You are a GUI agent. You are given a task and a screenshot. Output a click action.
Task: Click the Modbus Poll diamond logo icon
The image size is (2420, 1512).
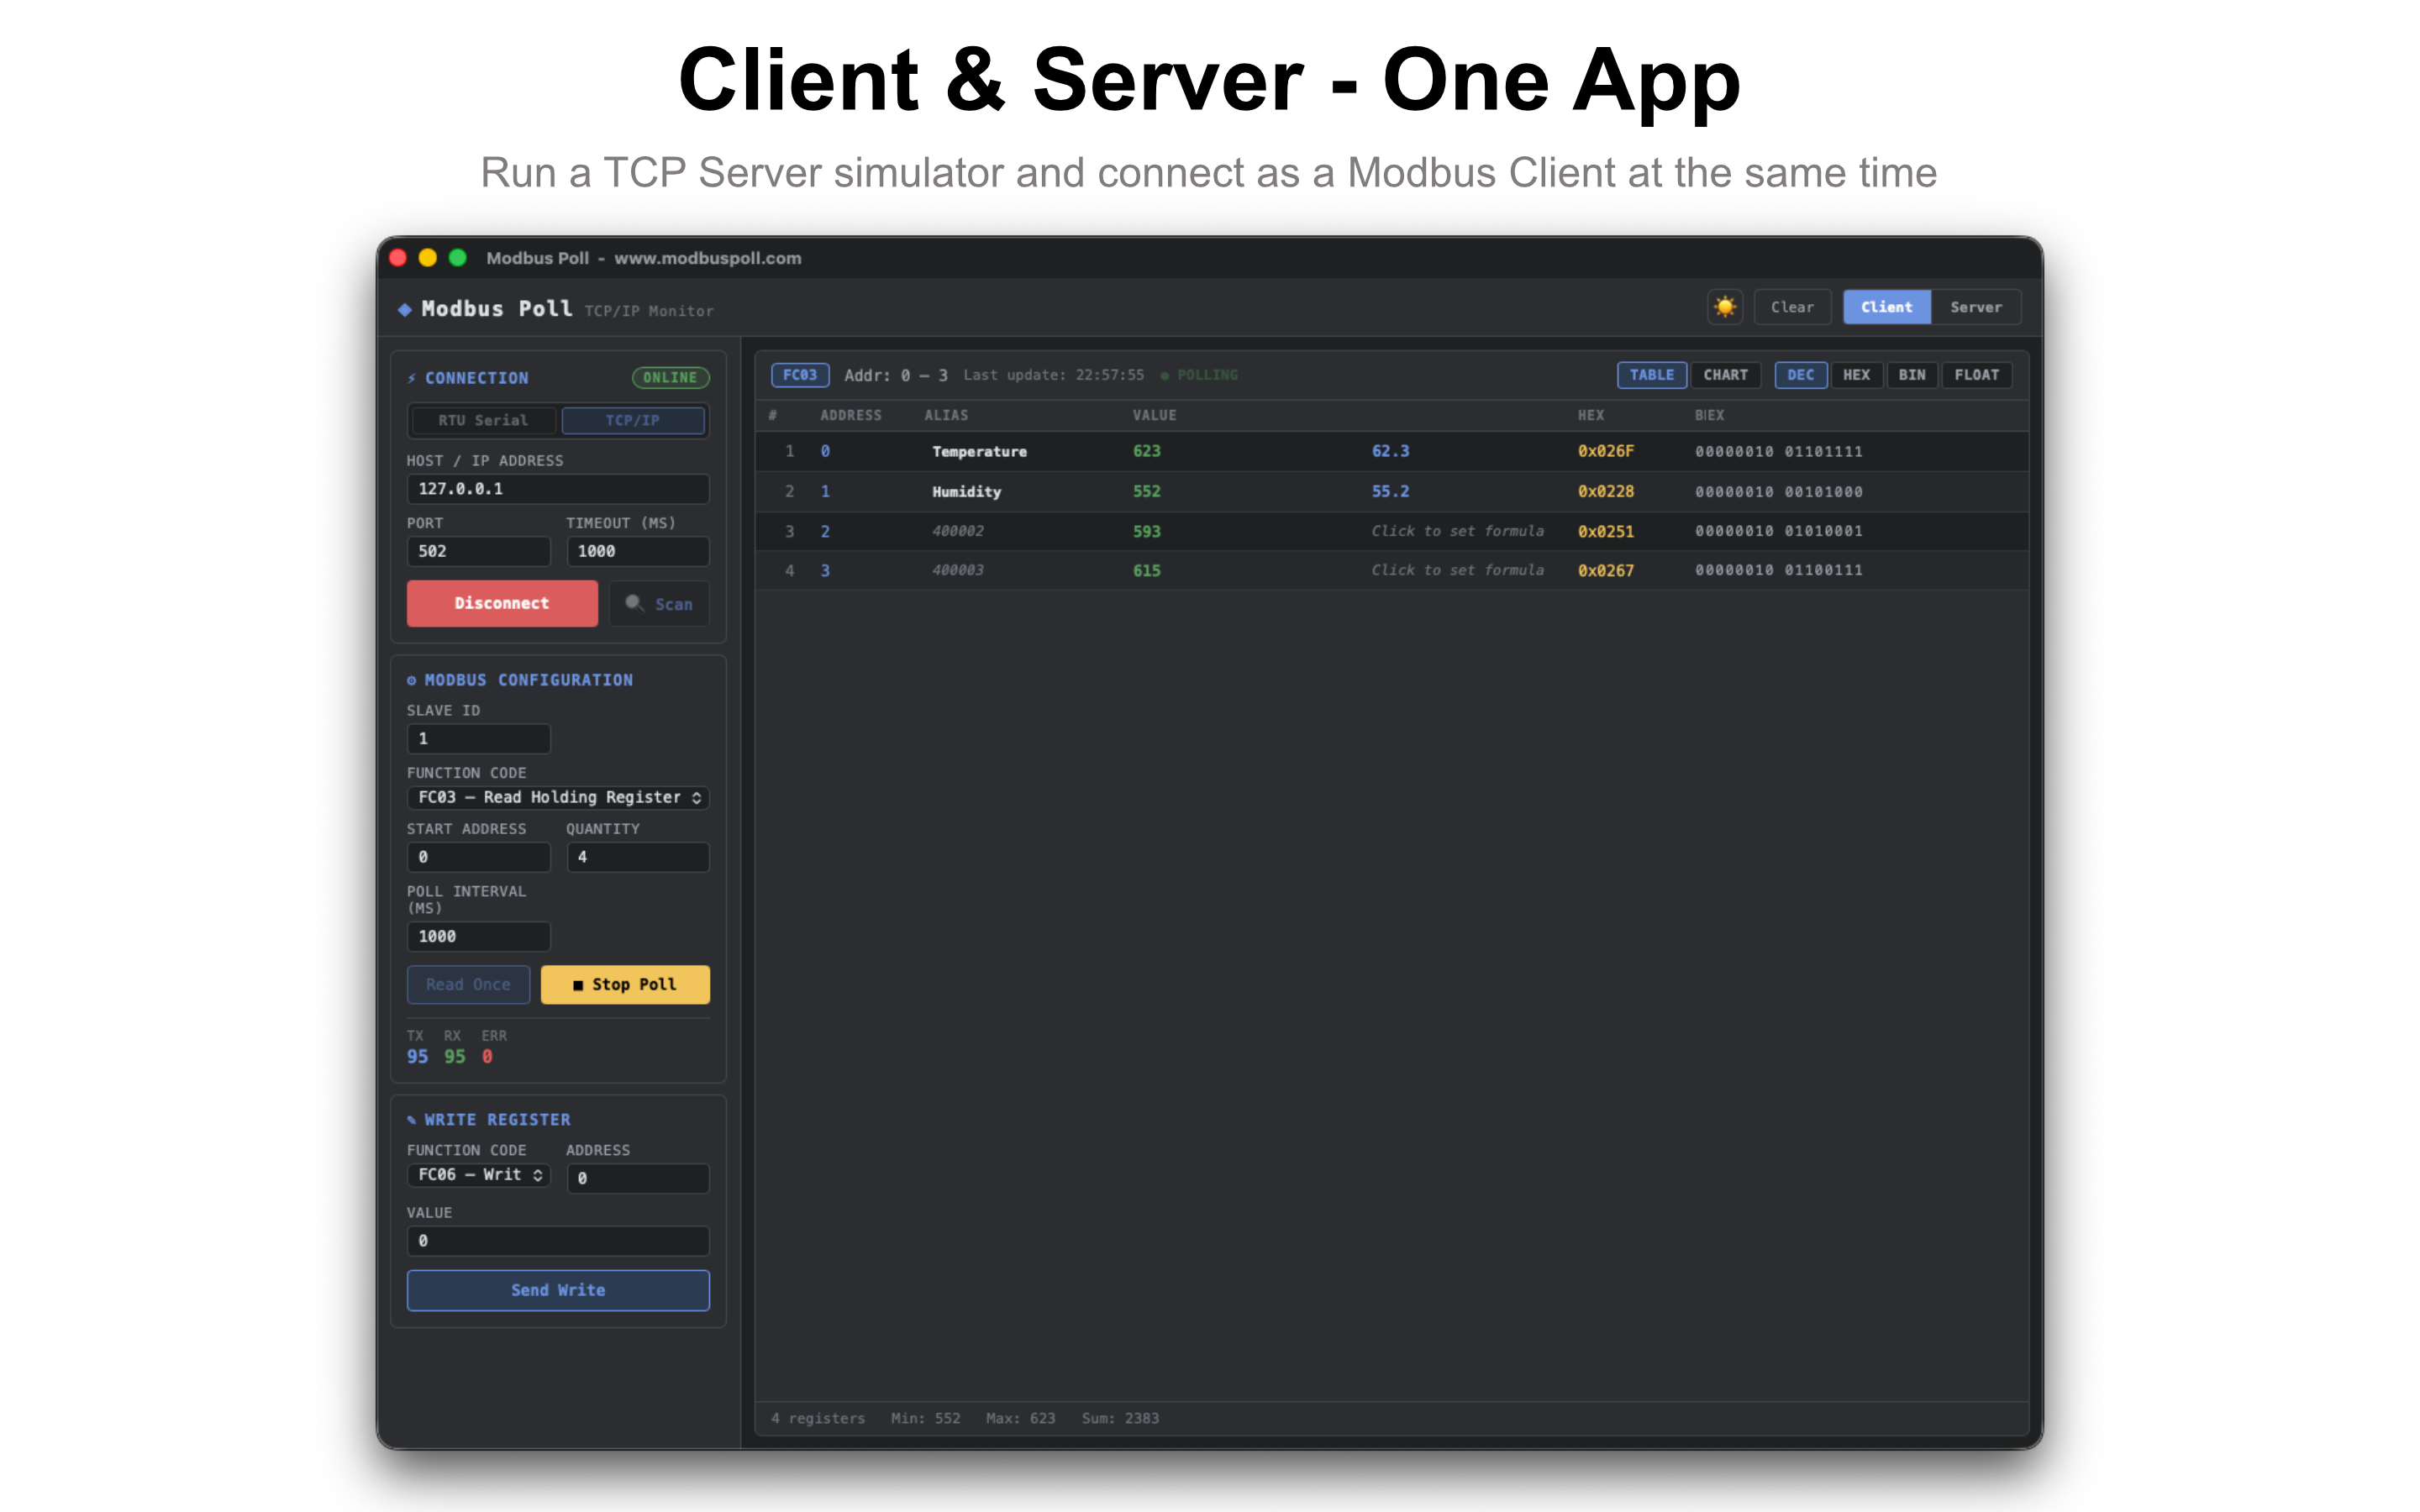pyautogui.click(x=405, y=310)
